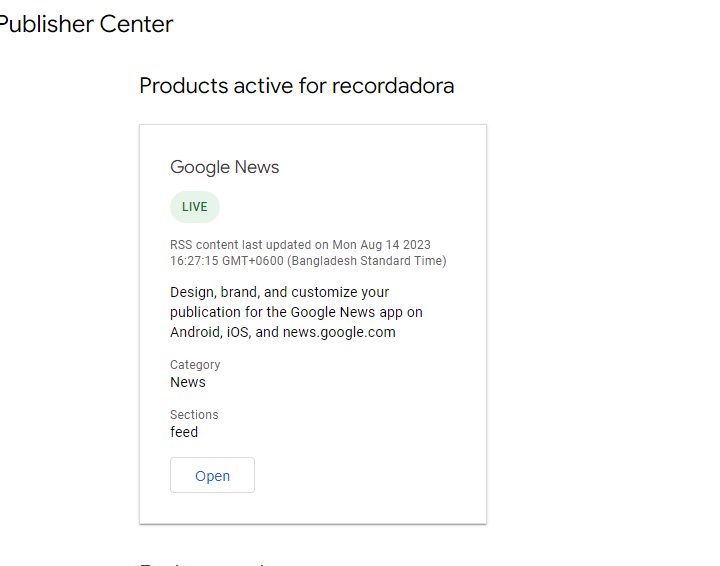Select the Google News card title
Screen dimensions: 720x566
click(x=225, y=167)
